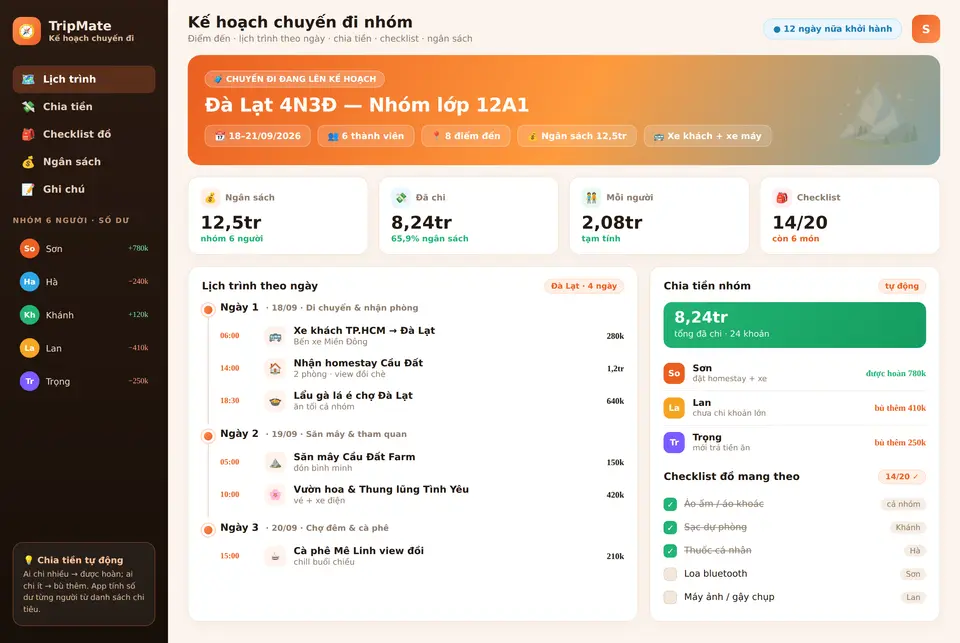The width and height of the screenshot is (960, 643).
Task: Click the 8 điểm đến chip
Action: 466,136
